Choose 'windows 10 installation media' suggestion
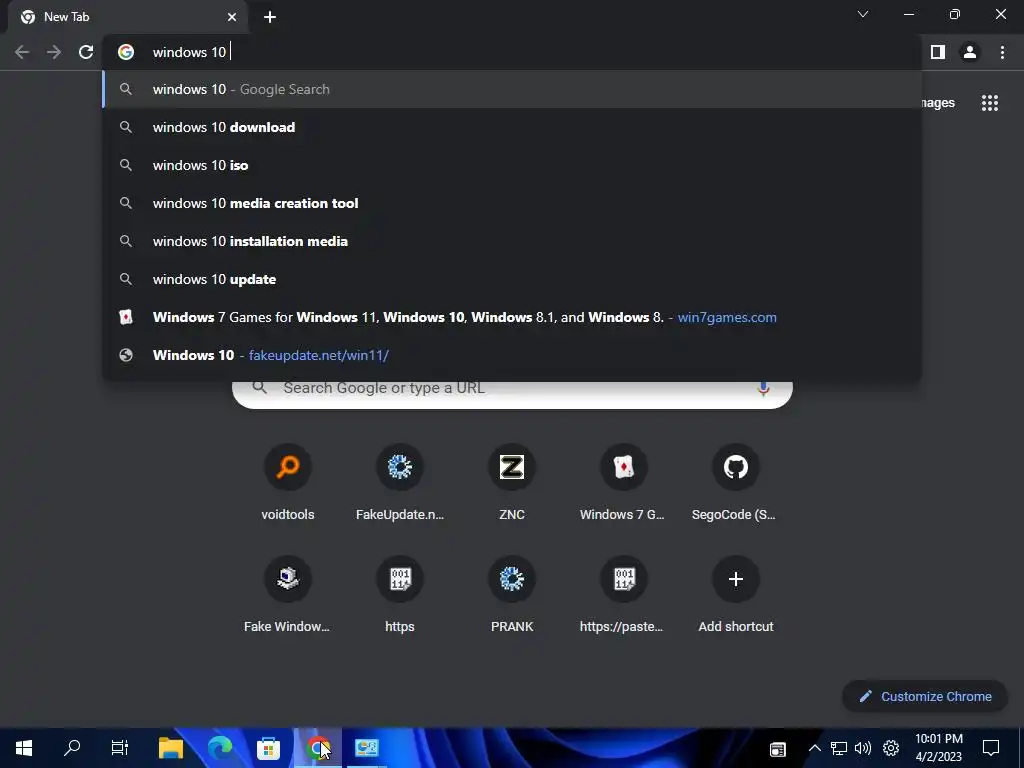The width and height of the screenshot is (1024, 768). (x=512, y=241)
